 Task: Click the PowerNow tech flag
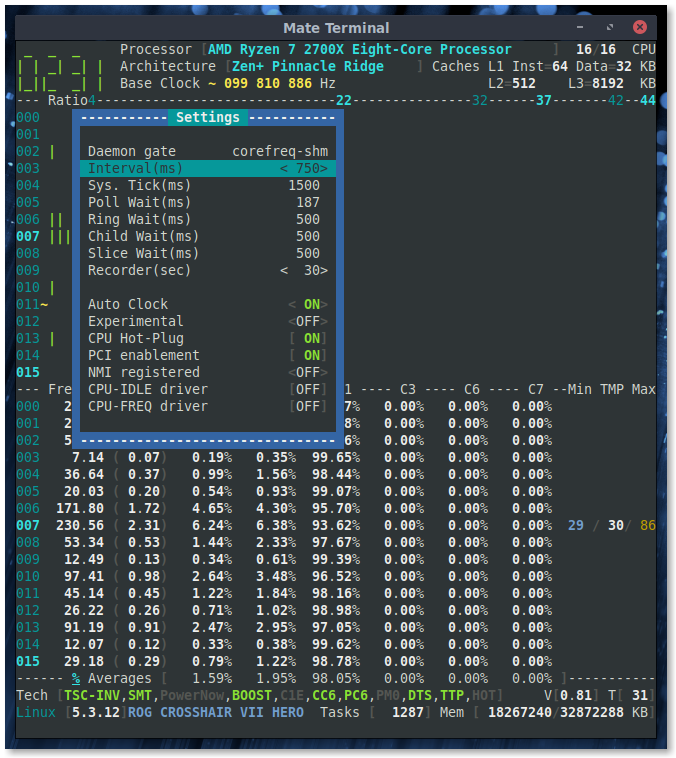click(x=192, y=695)
